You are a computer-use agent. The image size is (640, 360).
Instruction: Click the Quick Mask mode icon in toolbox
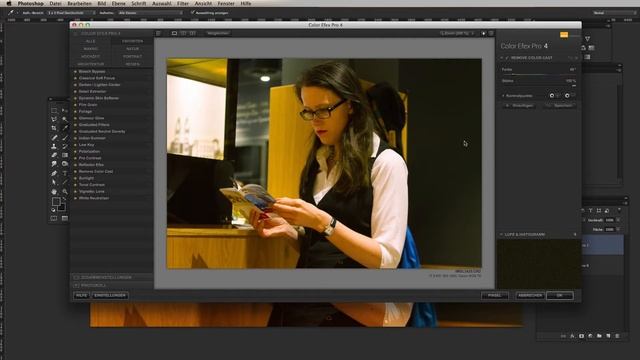point(54,218)
